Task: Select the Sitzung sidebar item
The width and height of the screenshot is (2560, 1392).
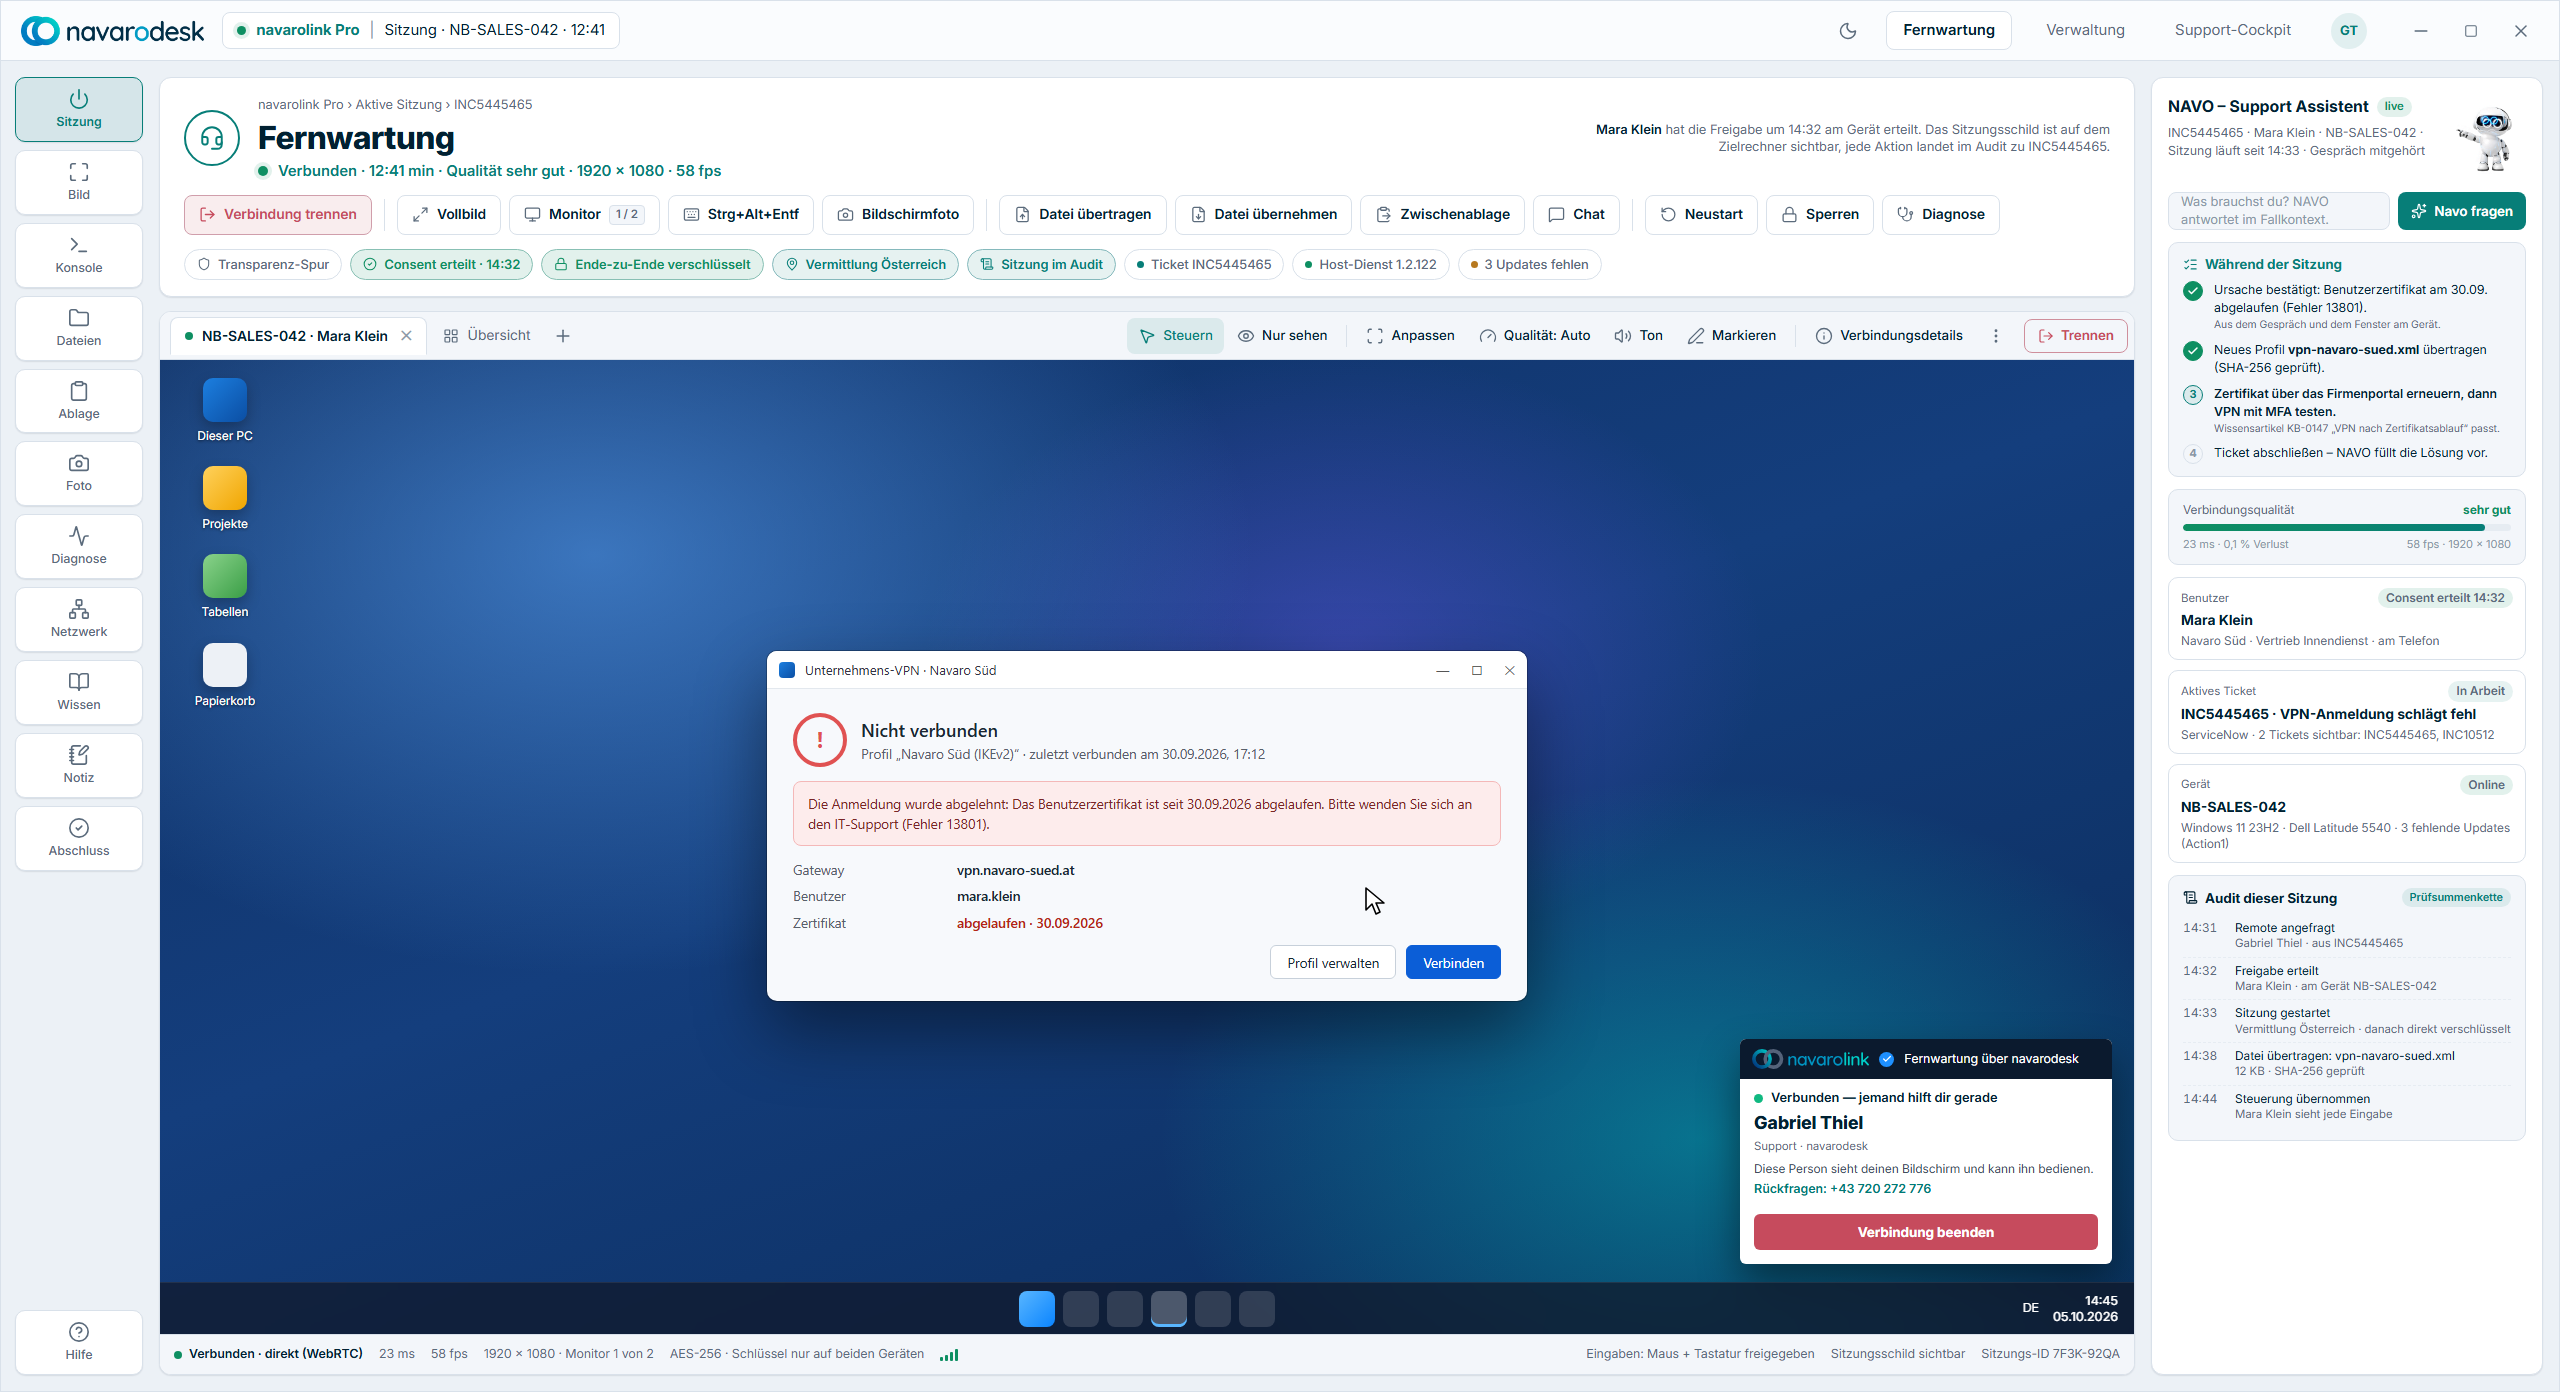Action: (x=79, y=109)
